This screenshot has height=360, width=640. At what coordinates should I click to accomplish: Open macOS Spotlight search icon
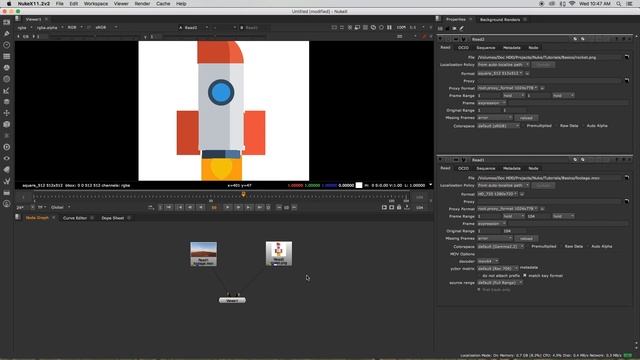tap(619, 4)
